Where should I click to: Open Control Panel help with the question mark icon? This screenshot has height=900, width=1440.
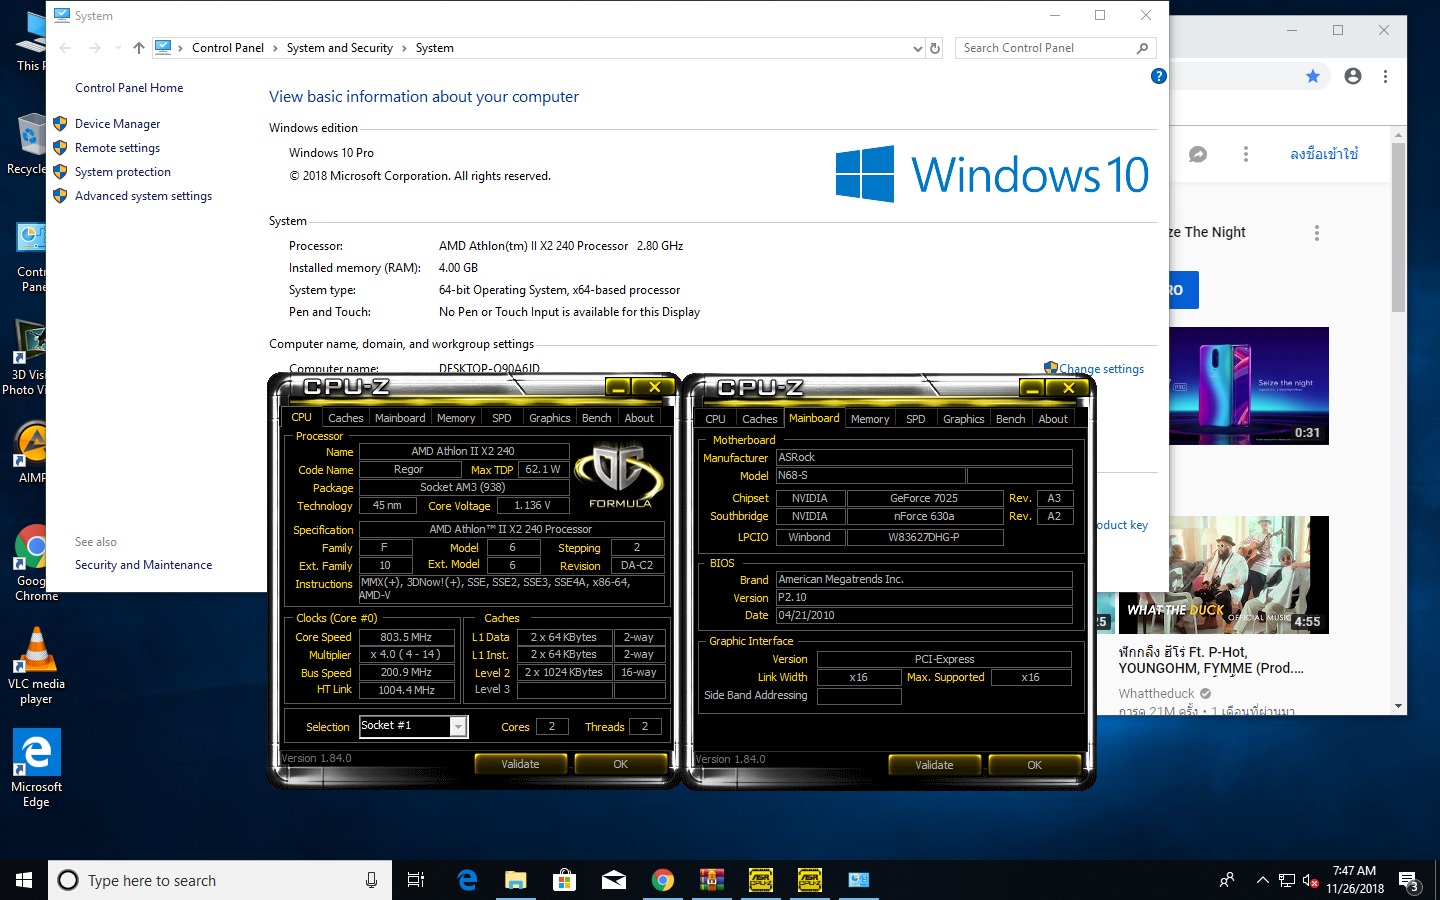click(x=1159, y=76)
